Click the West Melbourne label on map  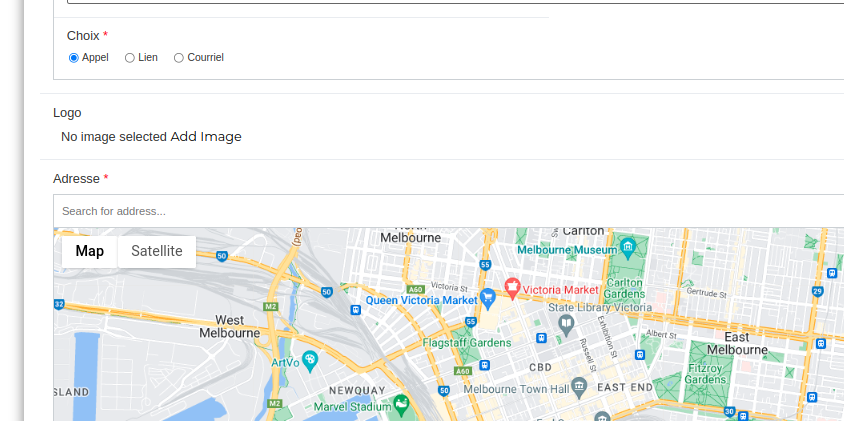pyautogui.click(x=230, y=327)
